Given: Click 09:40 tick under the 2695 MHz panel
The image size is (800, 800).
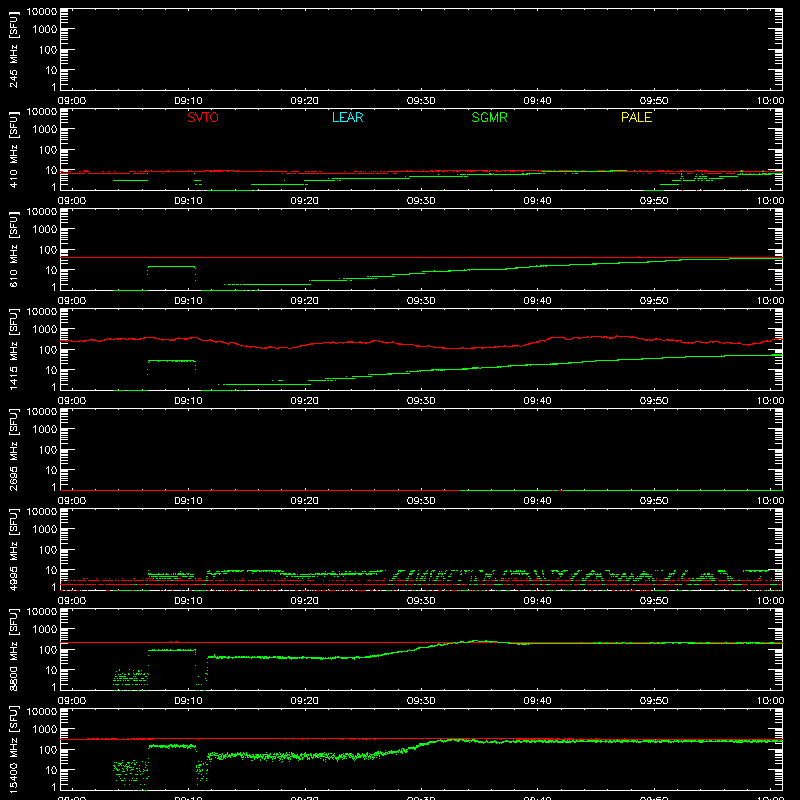Looking at the screenshot, I should (537, 501).
